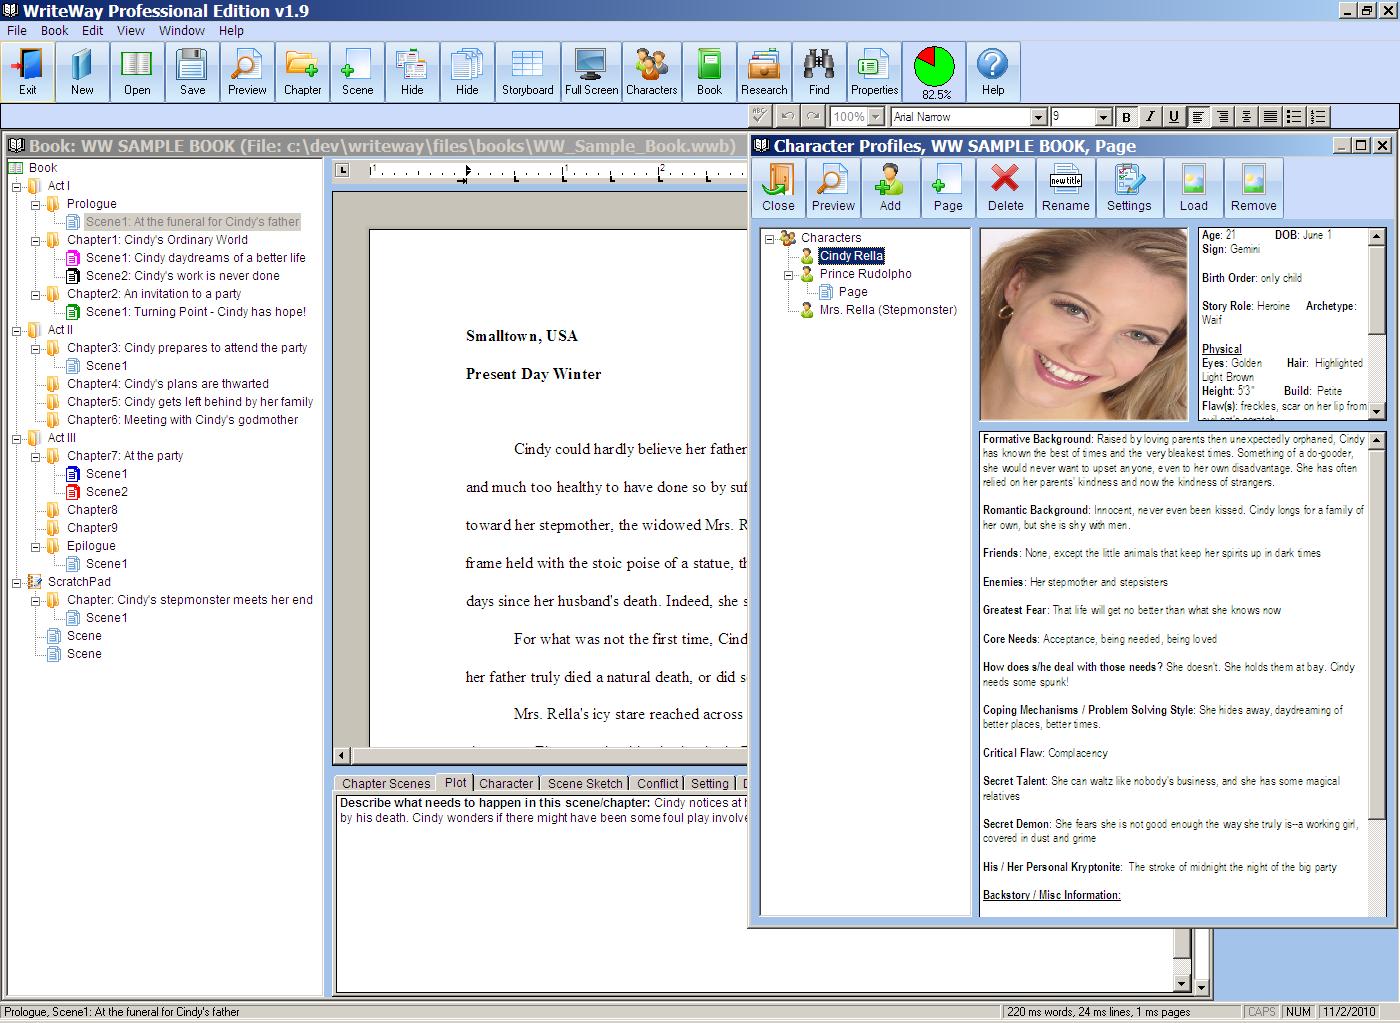This screenshot has height=1023, width=1400.
Task: Select Mrs. Rella (Stepmonster) in the Characters tree
Action: [x=888, y=310]
